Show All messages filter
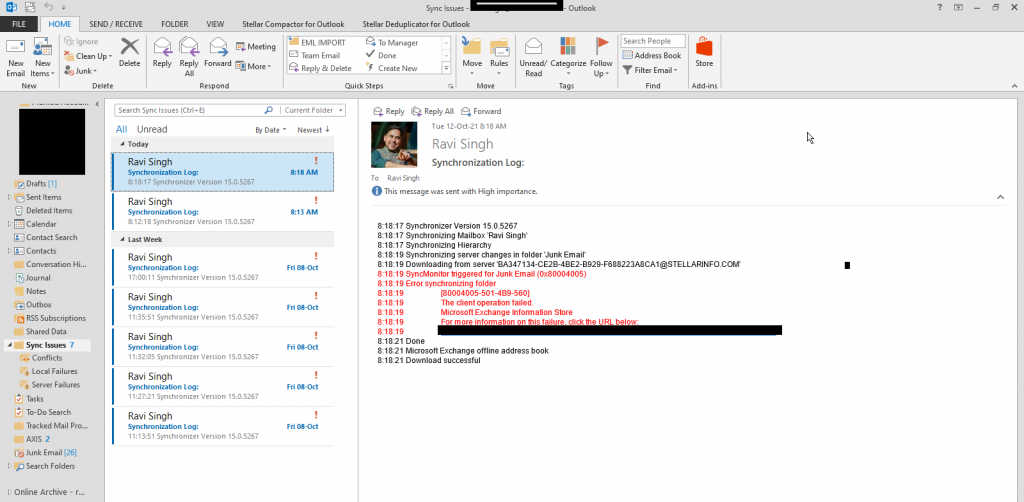 pyautogui.click(x=121, y=129)
